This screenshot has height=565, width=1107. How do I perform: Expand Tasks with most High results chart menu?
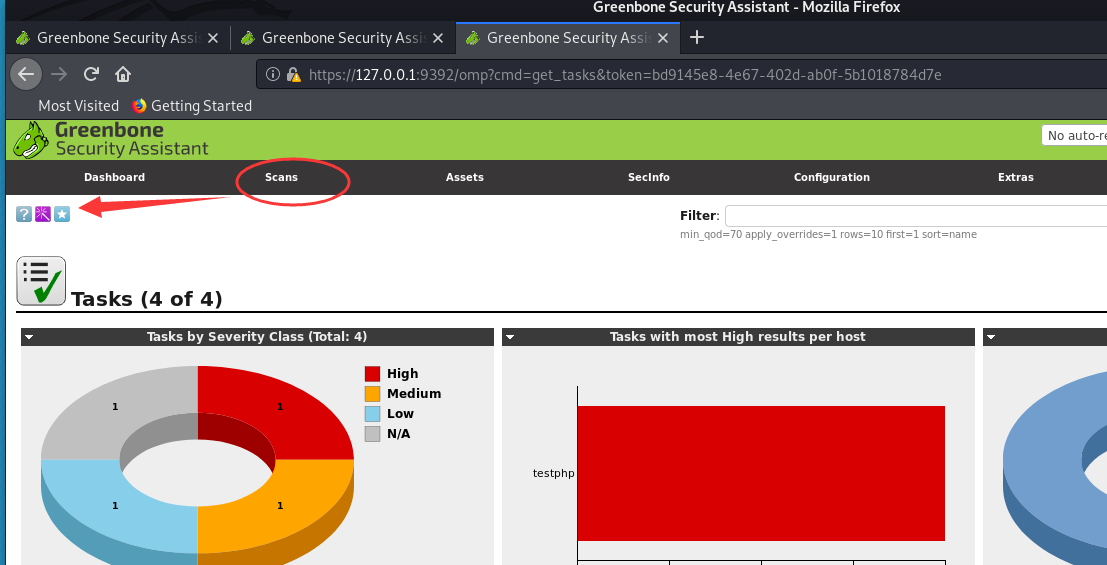[510, 338]
